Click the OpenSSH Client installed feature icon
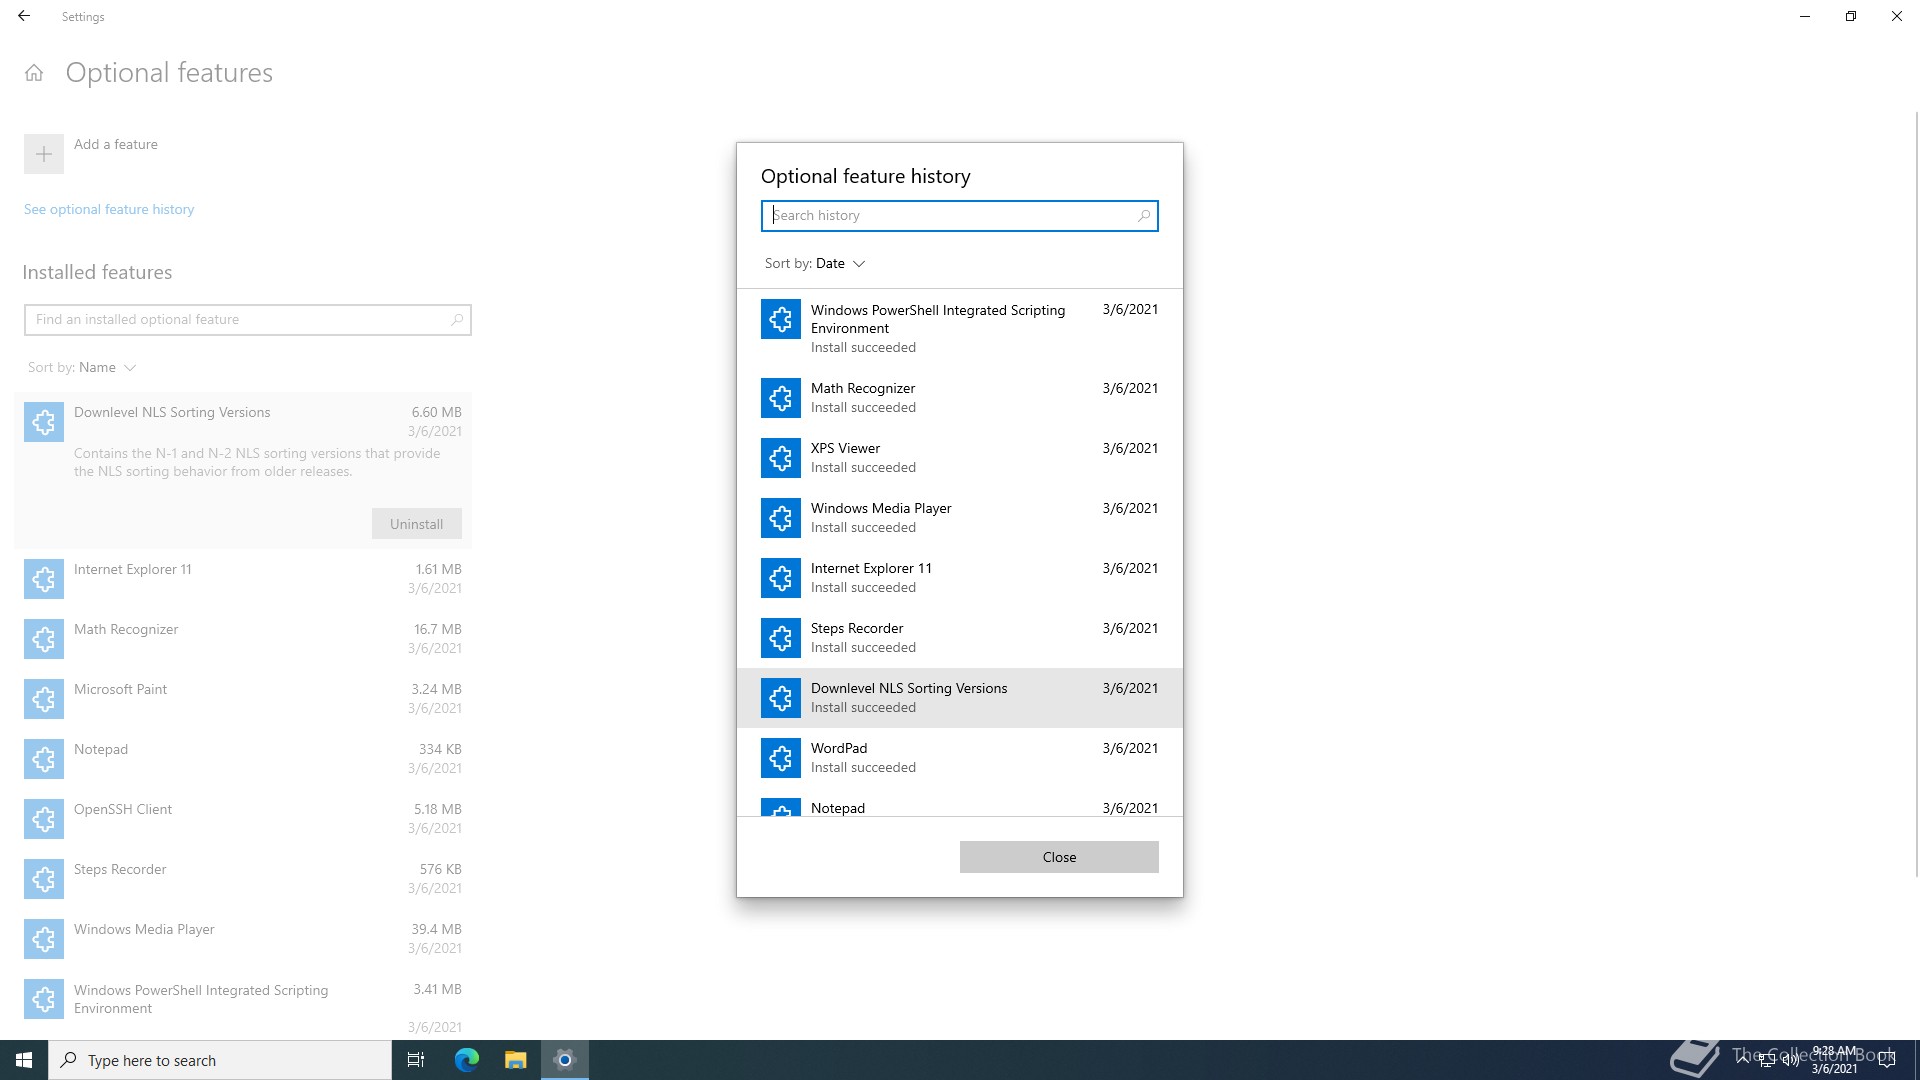Screen dimensions: 1920x1080 pos(44,819)
